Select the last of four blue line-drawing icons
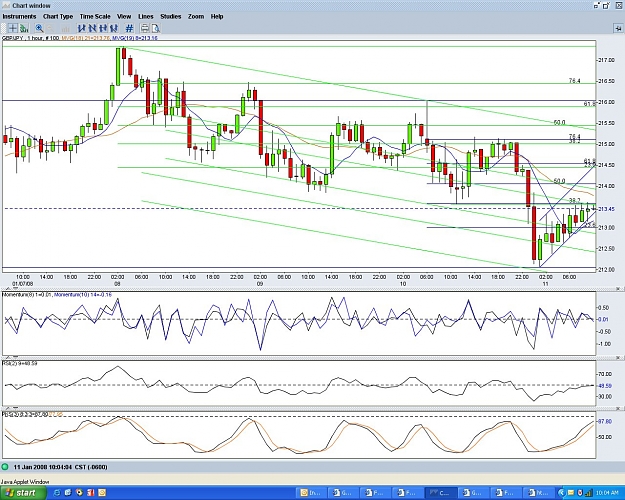 [114, 28]
